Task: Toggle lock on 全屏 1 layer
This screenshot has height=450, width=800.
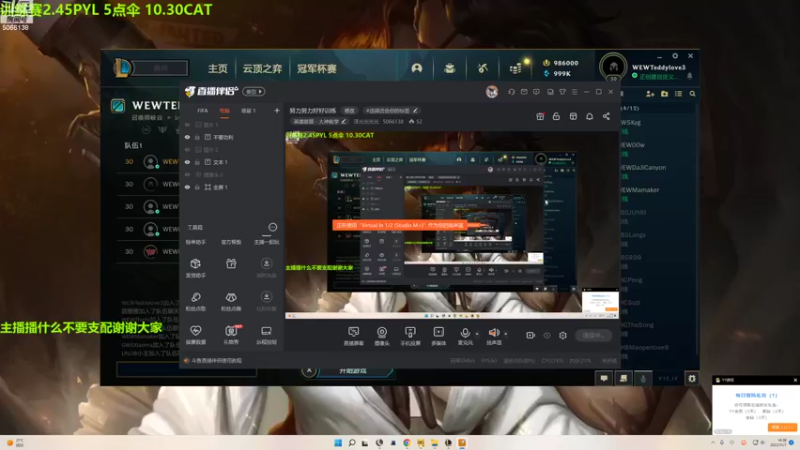Action: click(197, 187)
